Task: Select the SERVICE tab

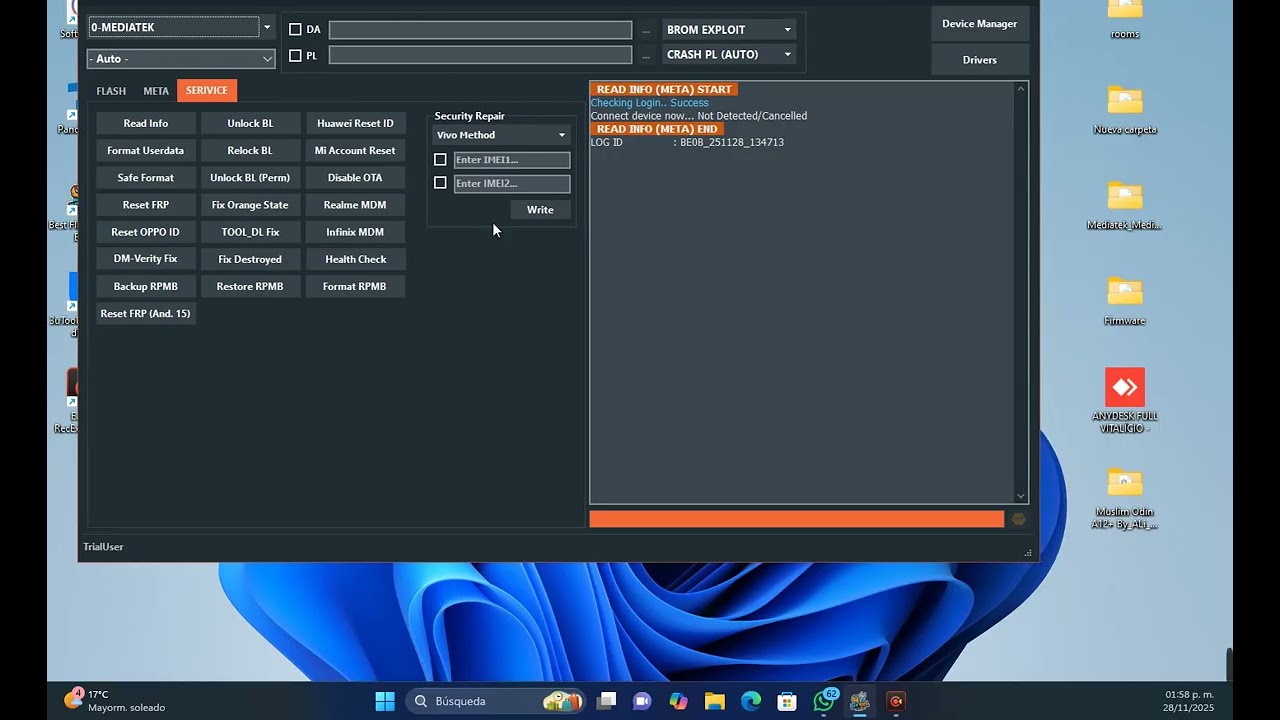Action: coord(207,91)
